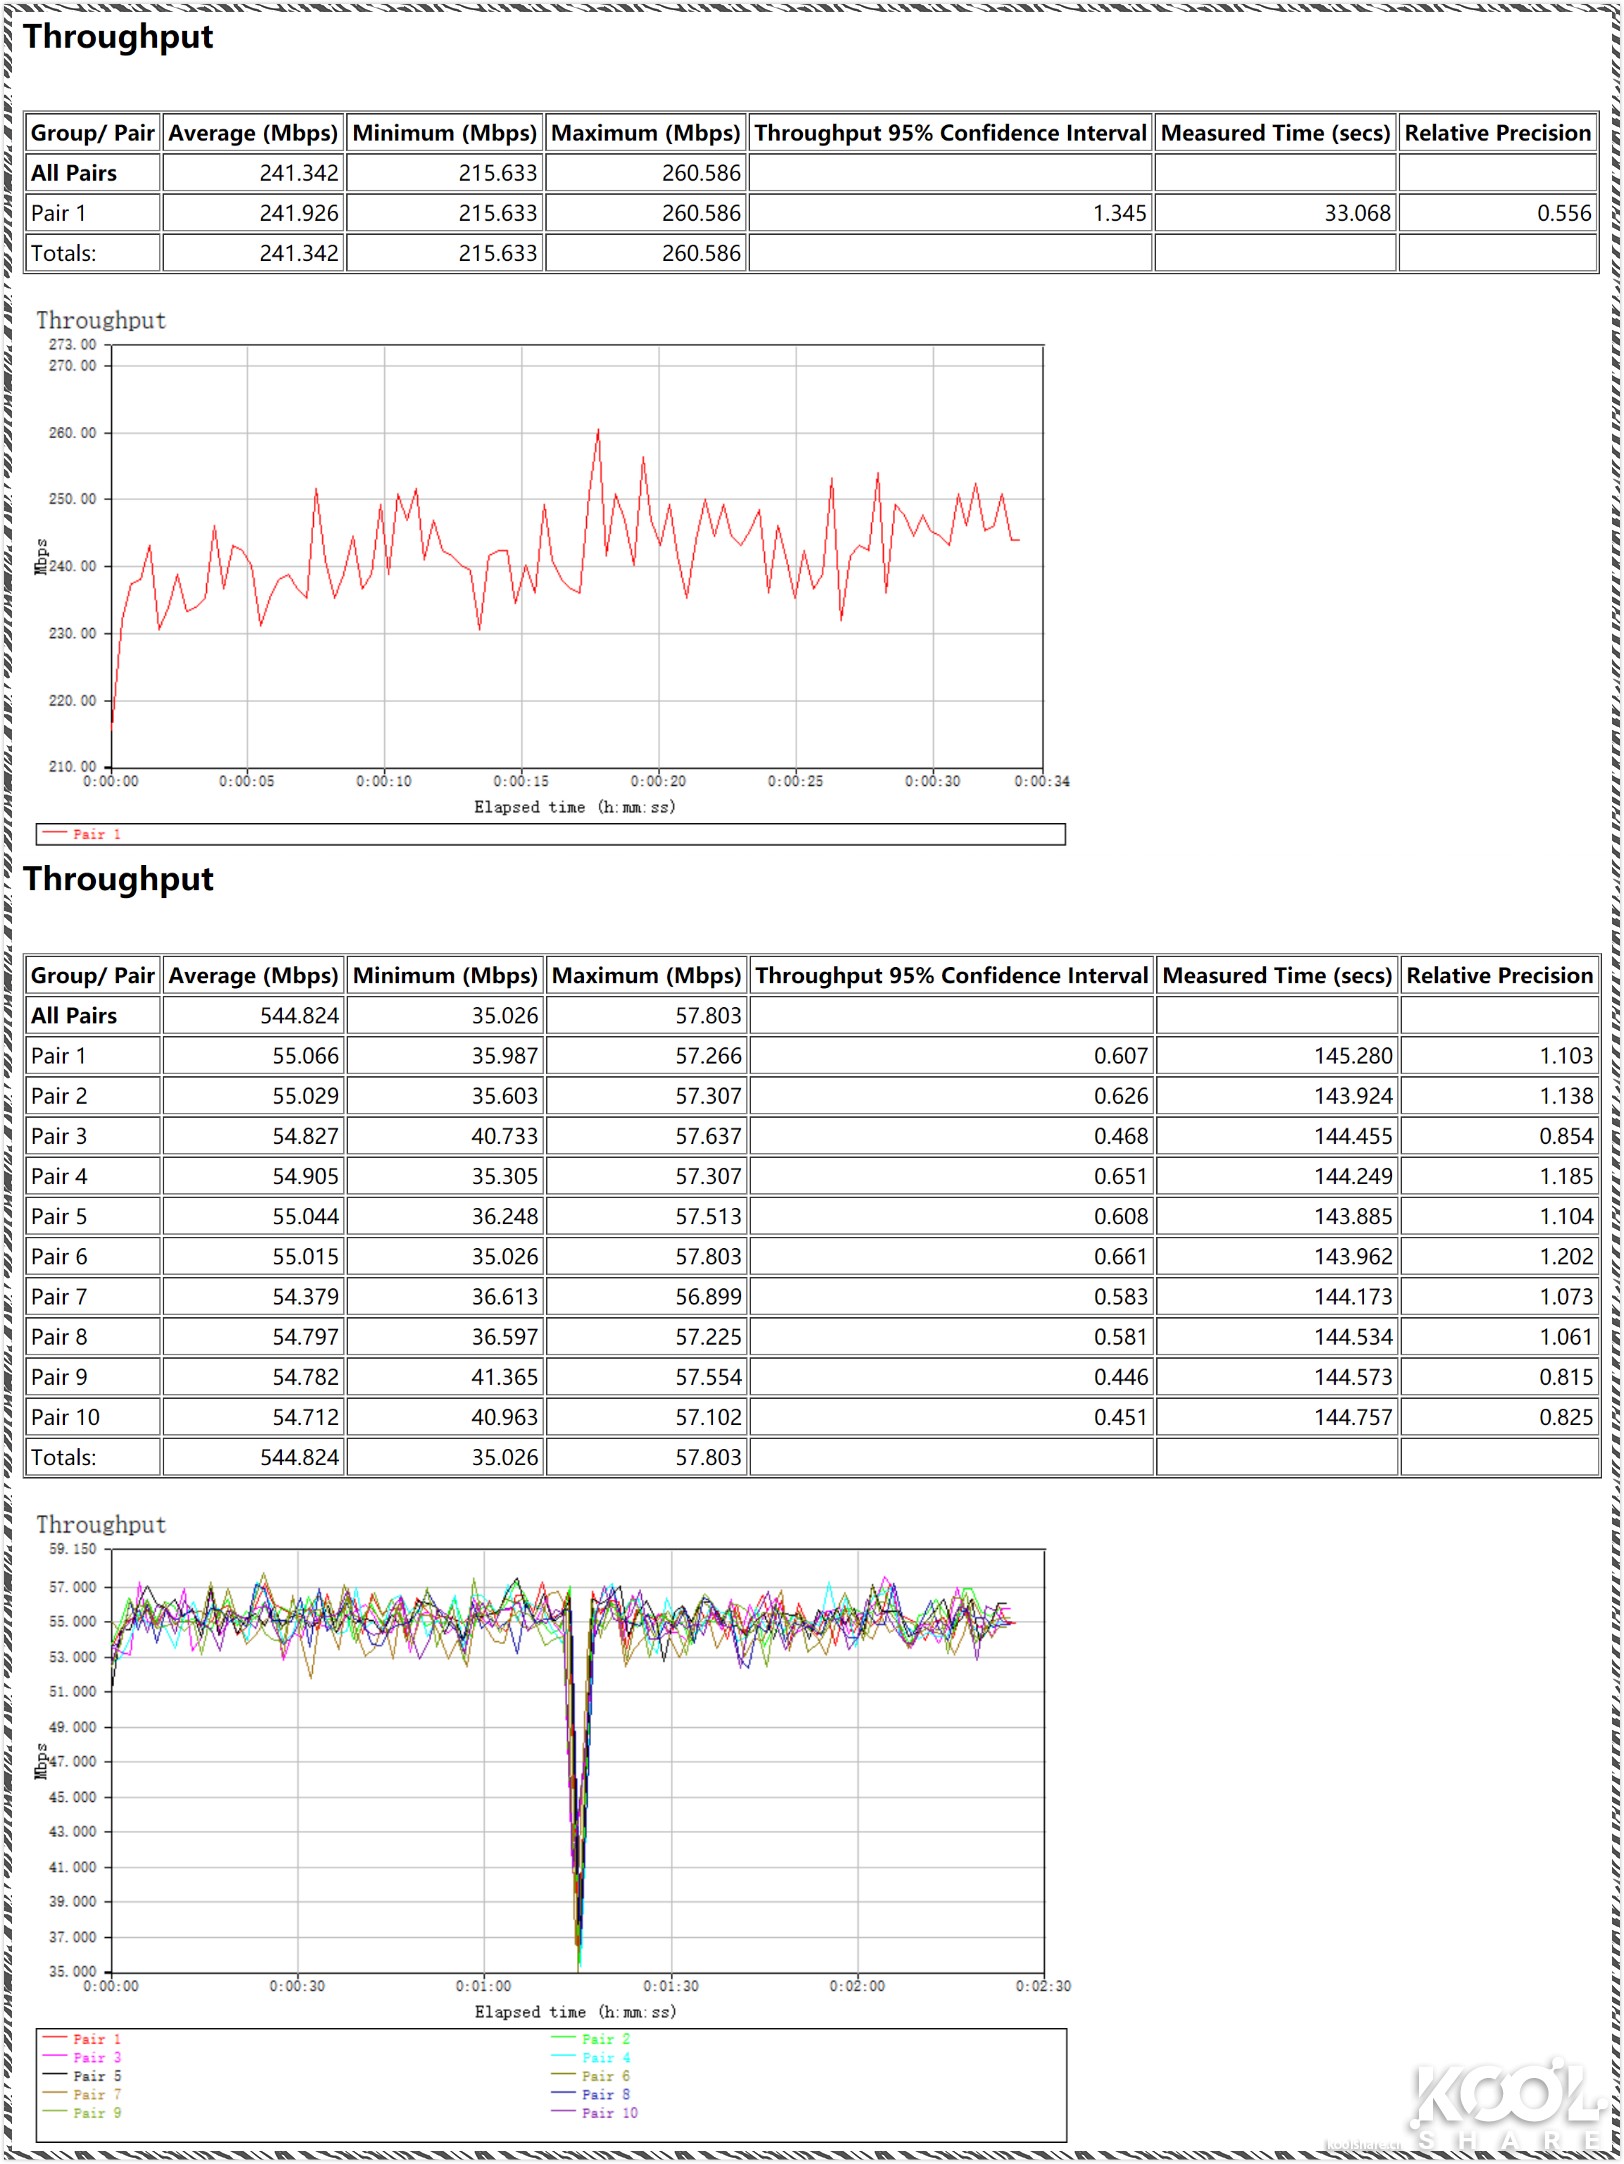
Task: Select the Pair 7 average value 54.379
Action: click(x=305, y=1296)
